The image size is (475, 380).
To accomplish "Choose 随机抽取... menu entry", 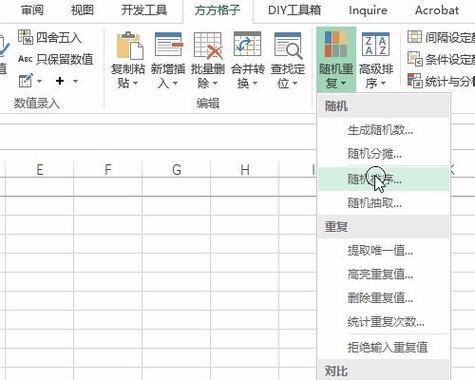I will click(383, 203).
